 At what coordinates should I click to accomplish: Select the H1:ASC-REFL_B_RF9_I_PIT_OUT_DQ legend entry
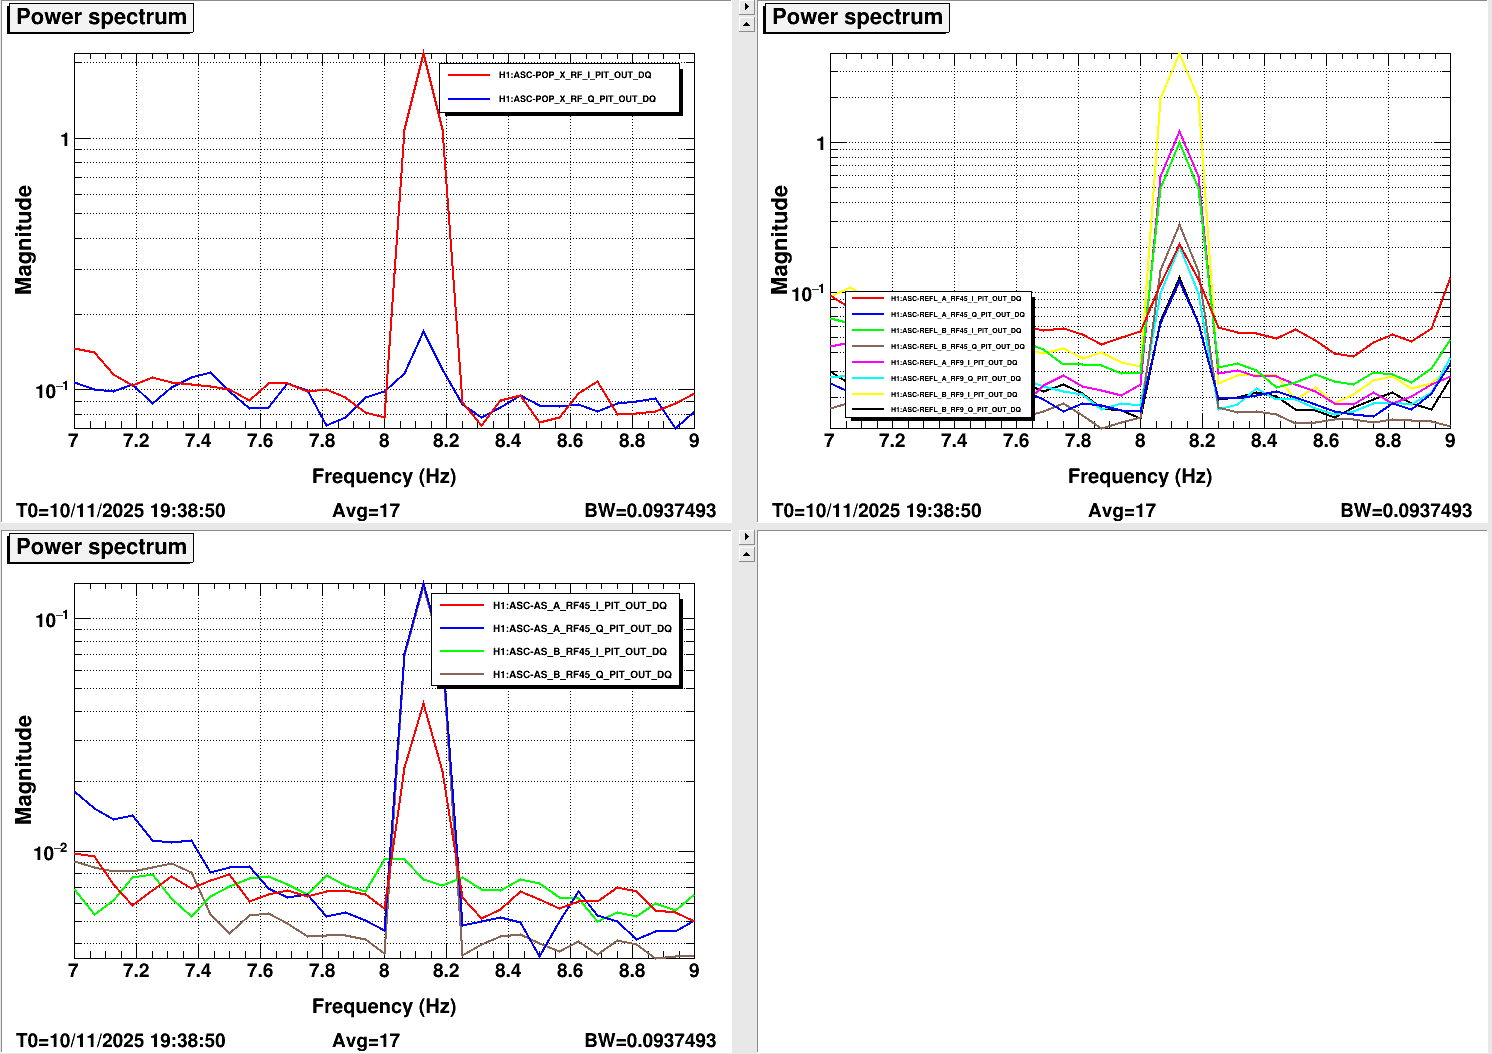(953, 394)
